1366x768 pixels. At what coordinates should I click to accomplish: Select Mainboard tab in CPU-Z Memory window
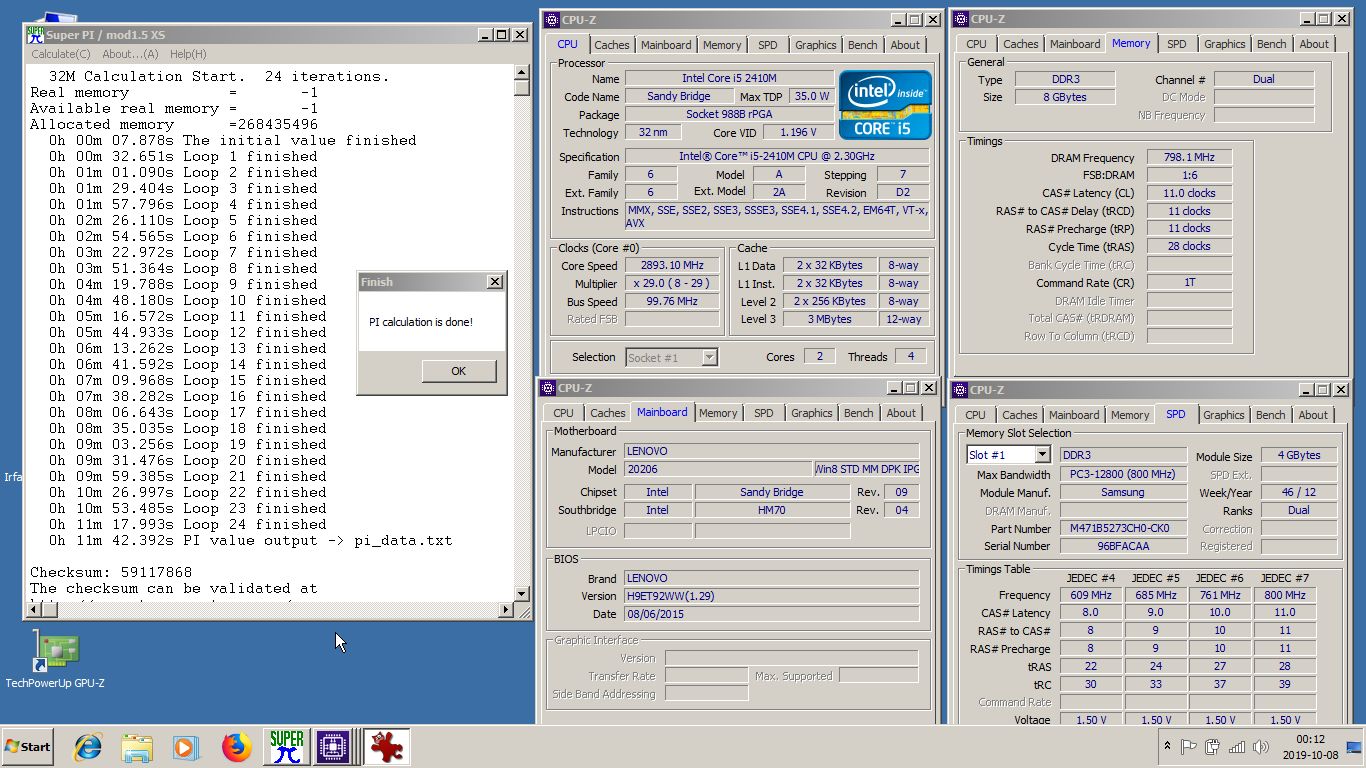coord(1075,44)
